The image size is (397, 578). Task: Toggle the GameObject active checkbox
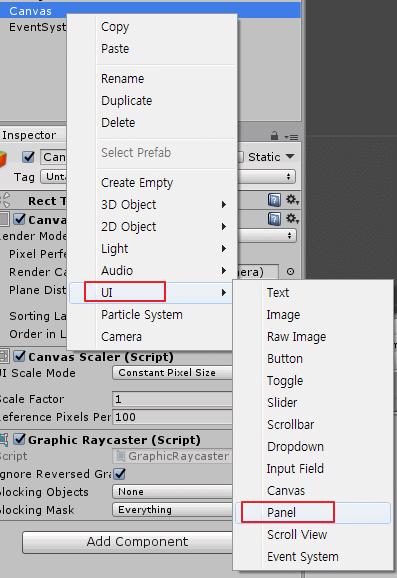[28, 157]
